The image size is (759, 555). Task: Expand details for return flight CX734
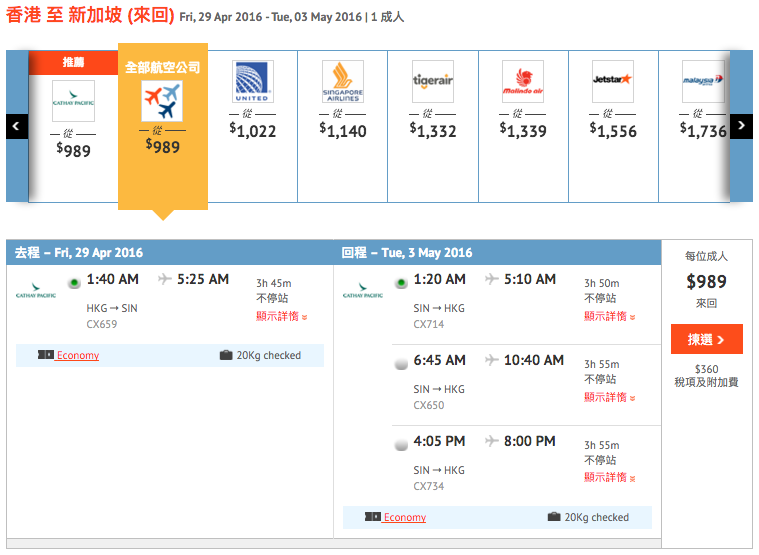[x=609, y=478]
